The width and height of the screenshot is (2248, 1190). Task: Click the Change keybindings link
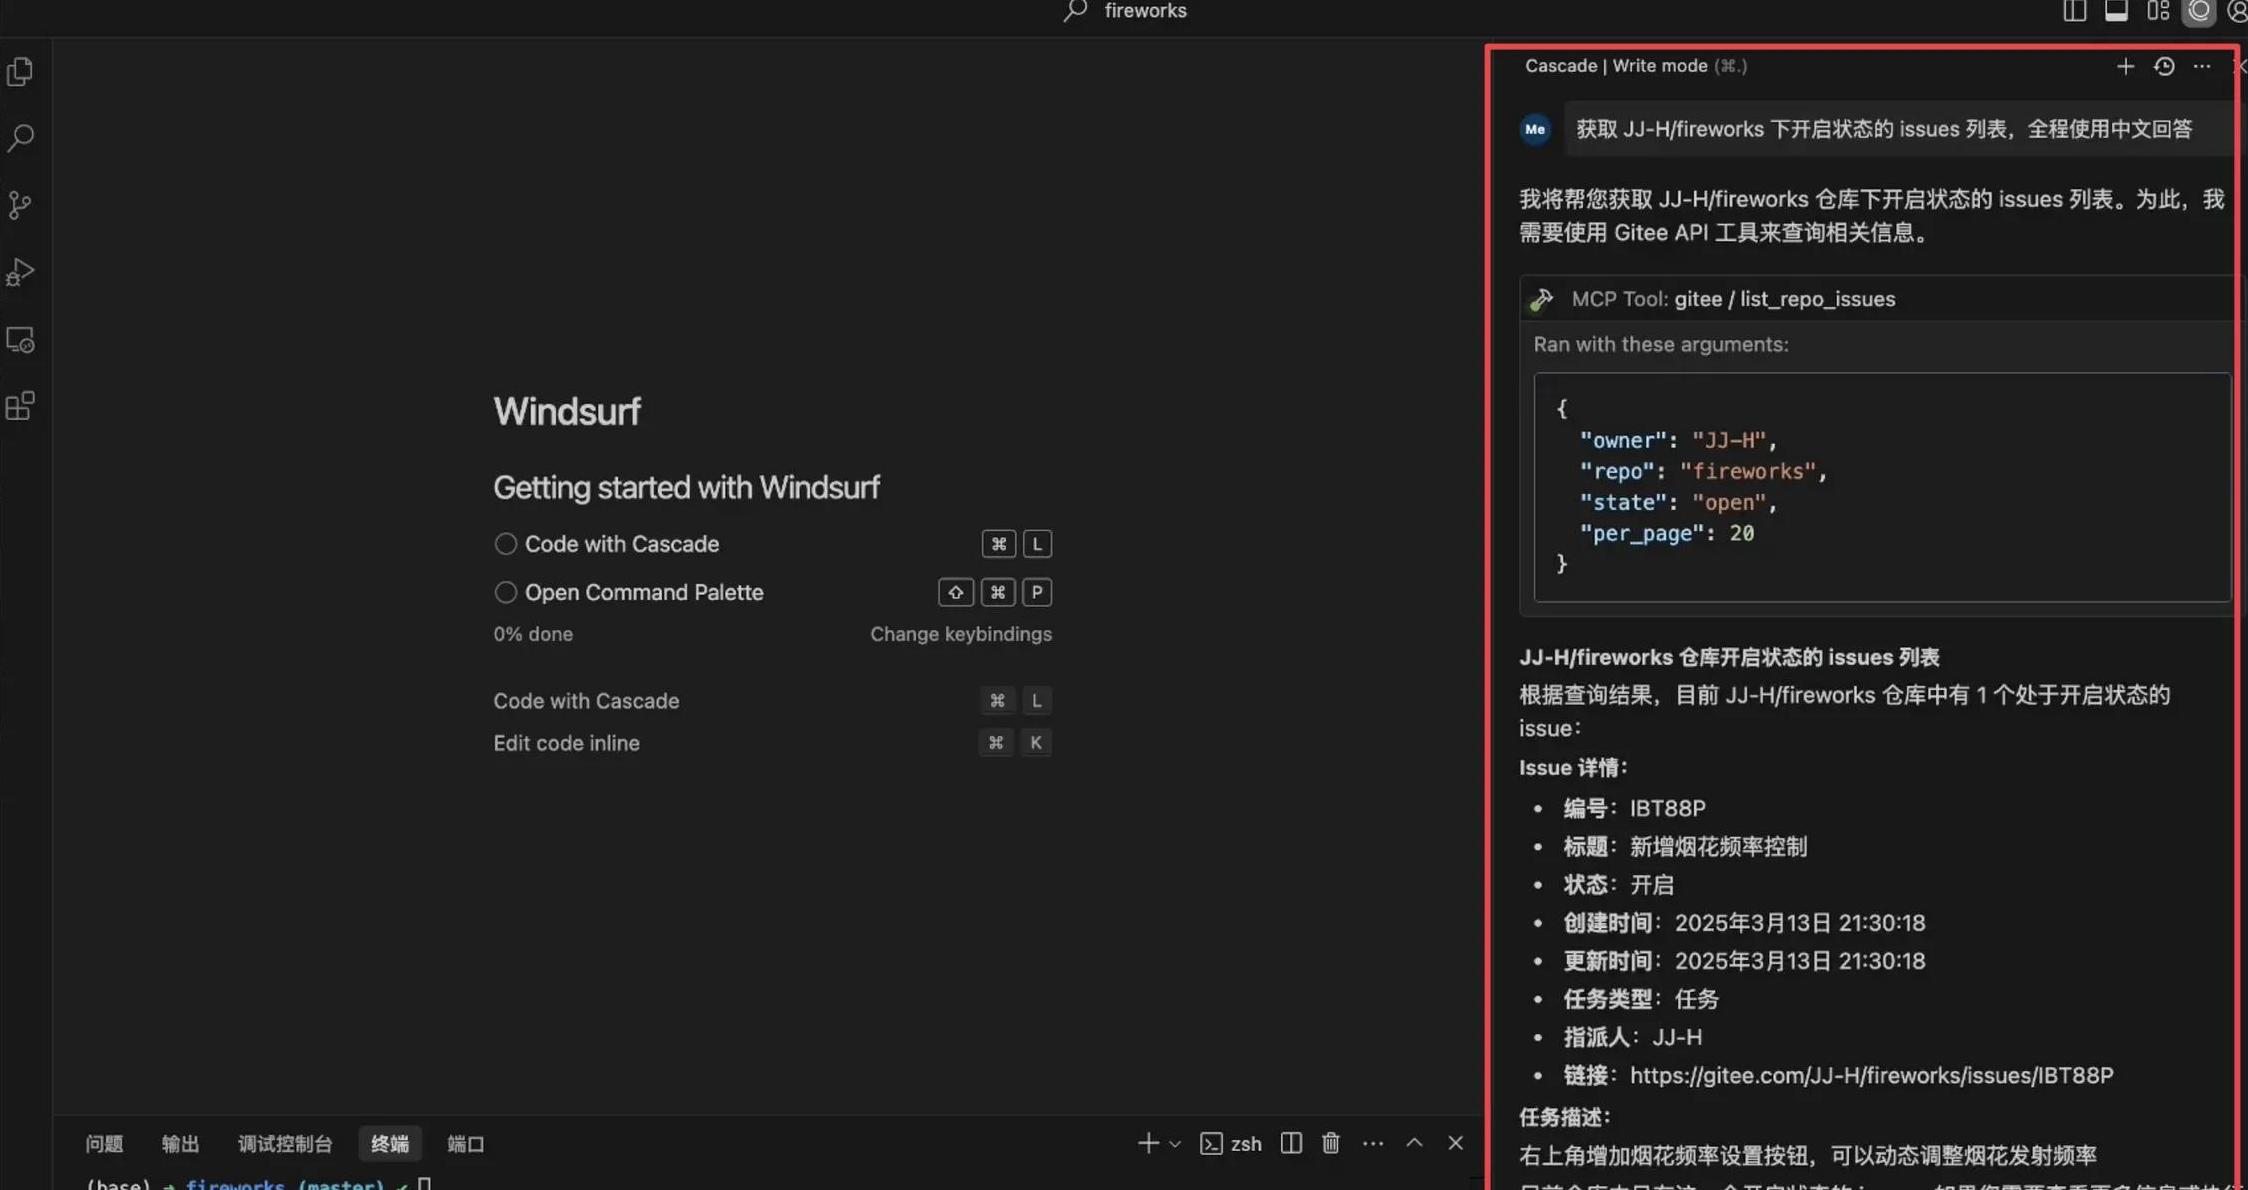pos(960,634)
